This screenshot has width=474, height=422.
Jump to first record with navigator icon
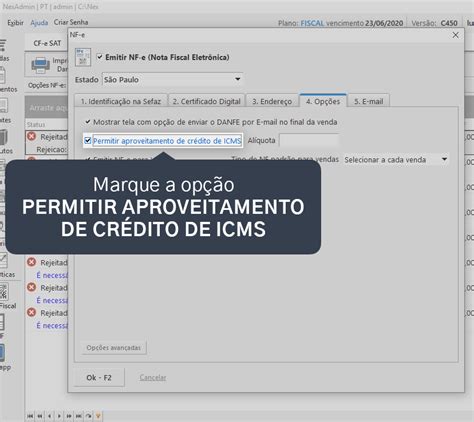[30, 416]
